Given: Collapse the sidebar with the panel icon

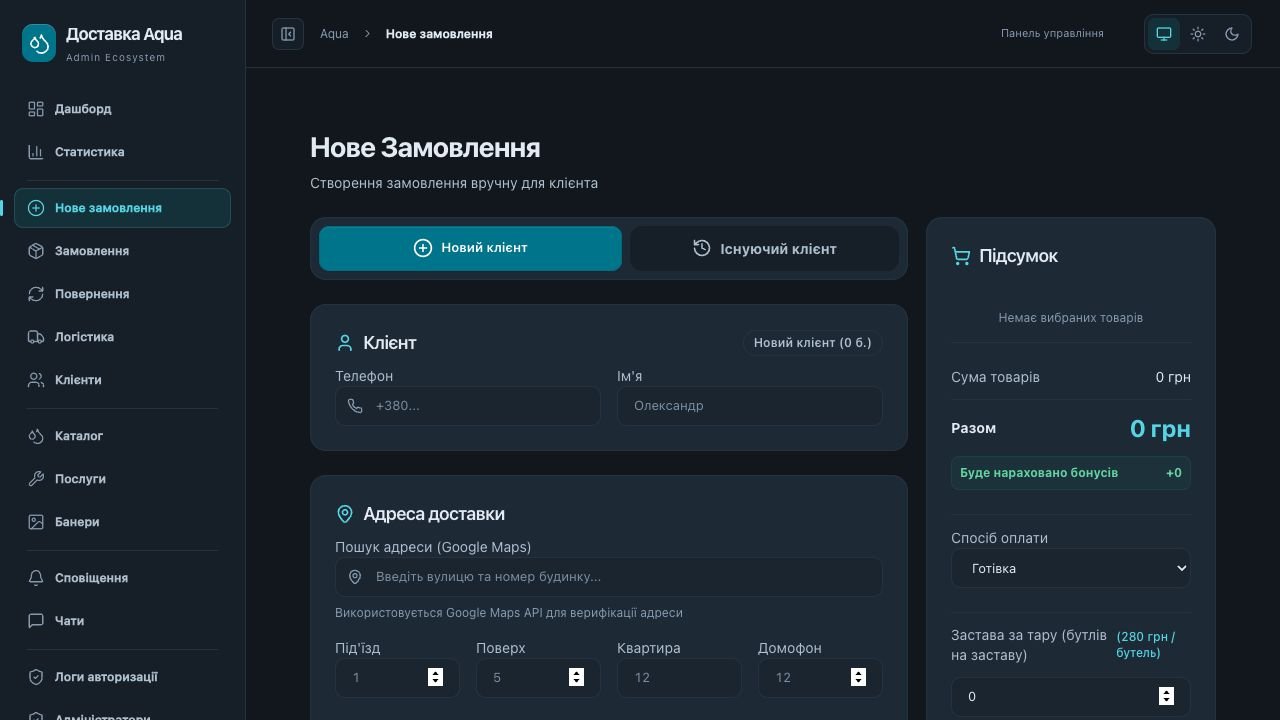Looking at the screenshot, I should tap(288, 34).
